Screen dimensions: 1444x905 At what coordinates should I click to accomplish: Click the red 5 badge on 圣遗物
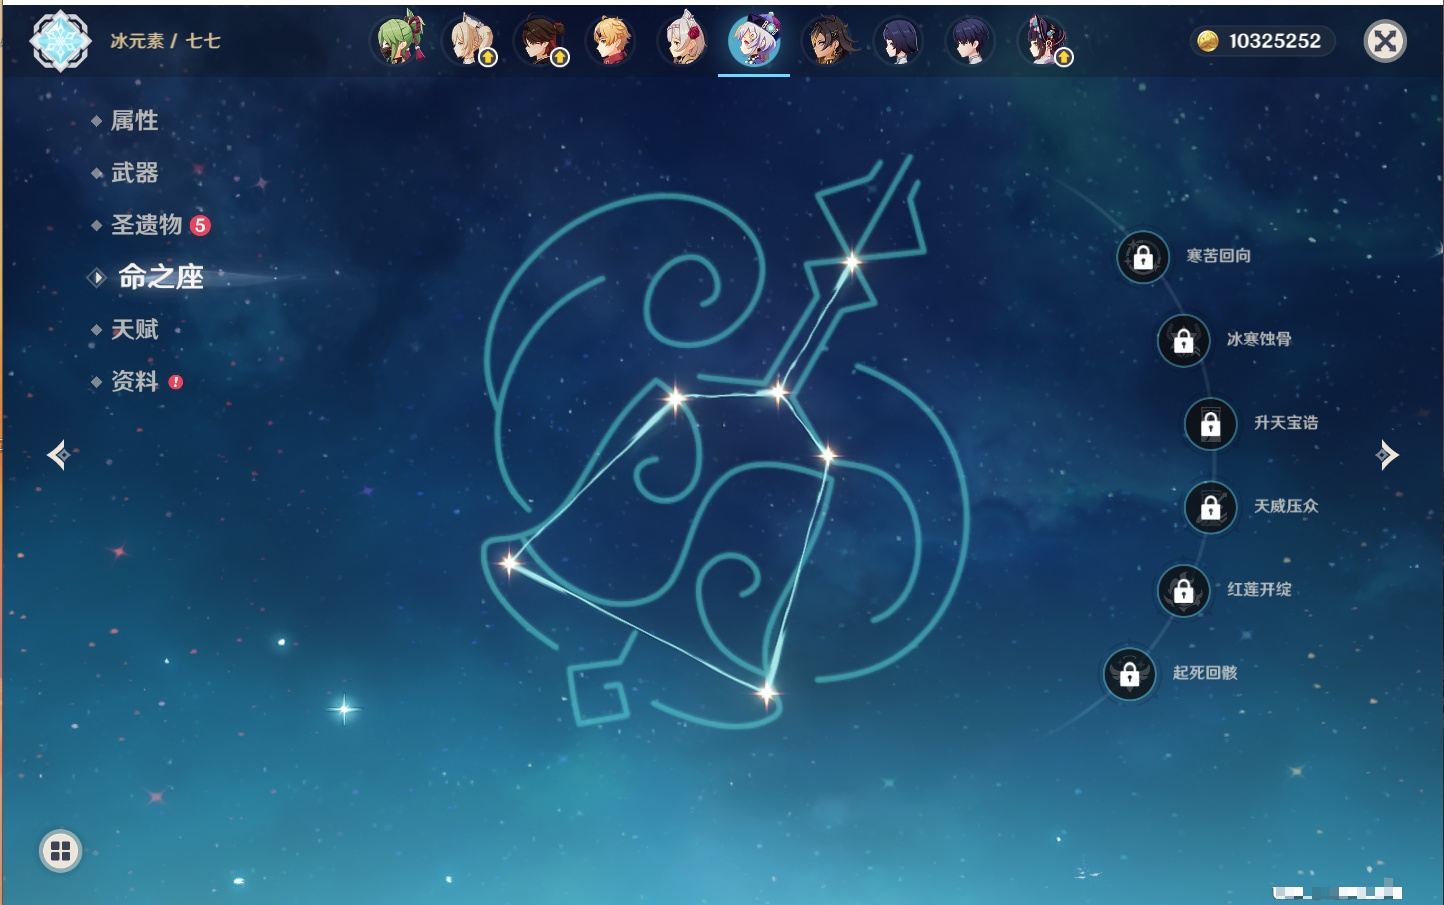click(200, 225)
